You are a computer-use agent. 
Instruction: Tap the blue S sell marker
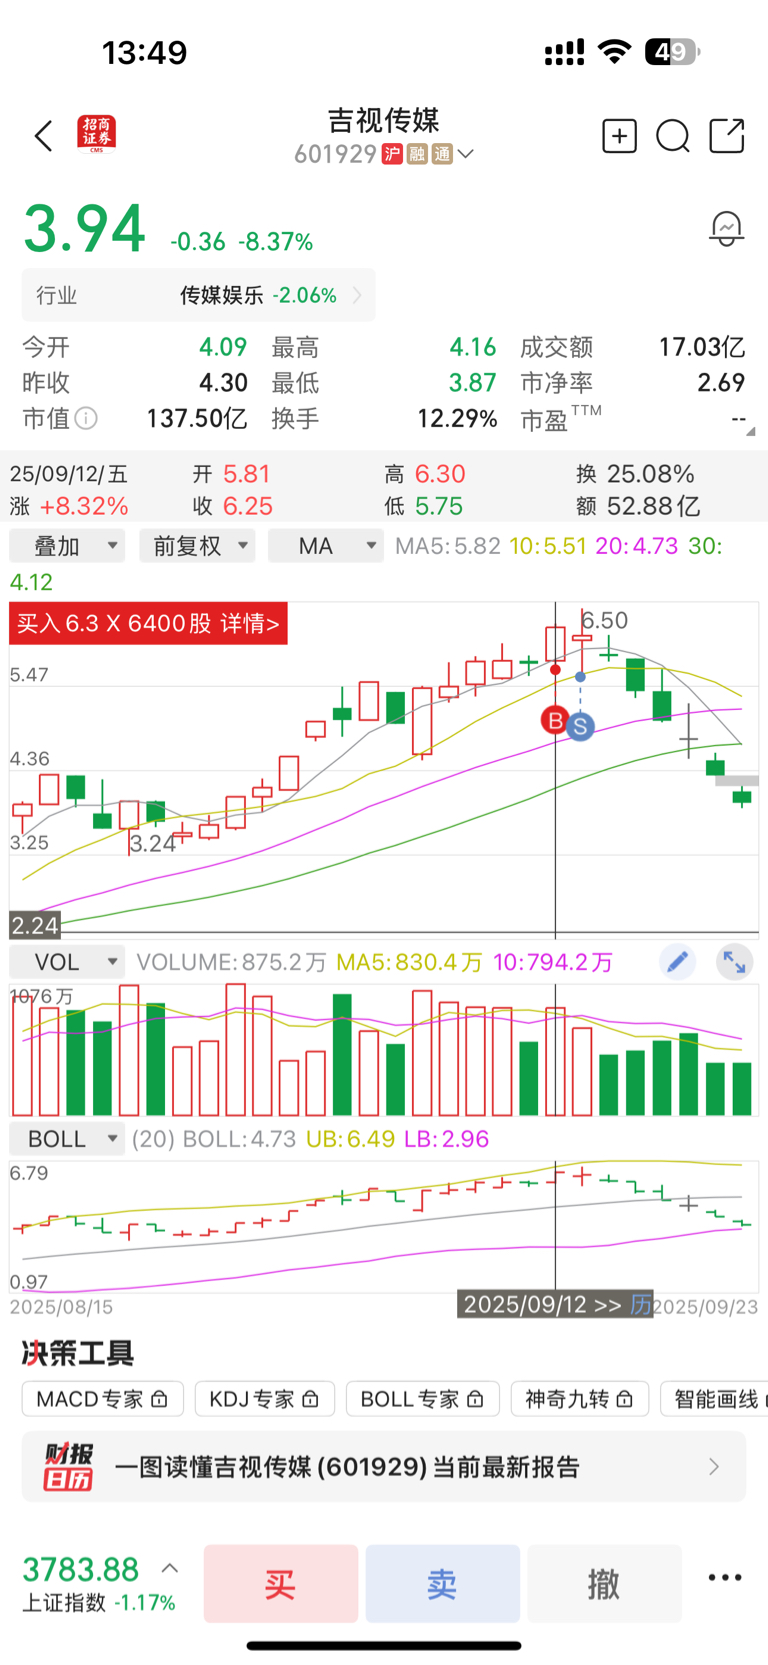tap(580, 726)
